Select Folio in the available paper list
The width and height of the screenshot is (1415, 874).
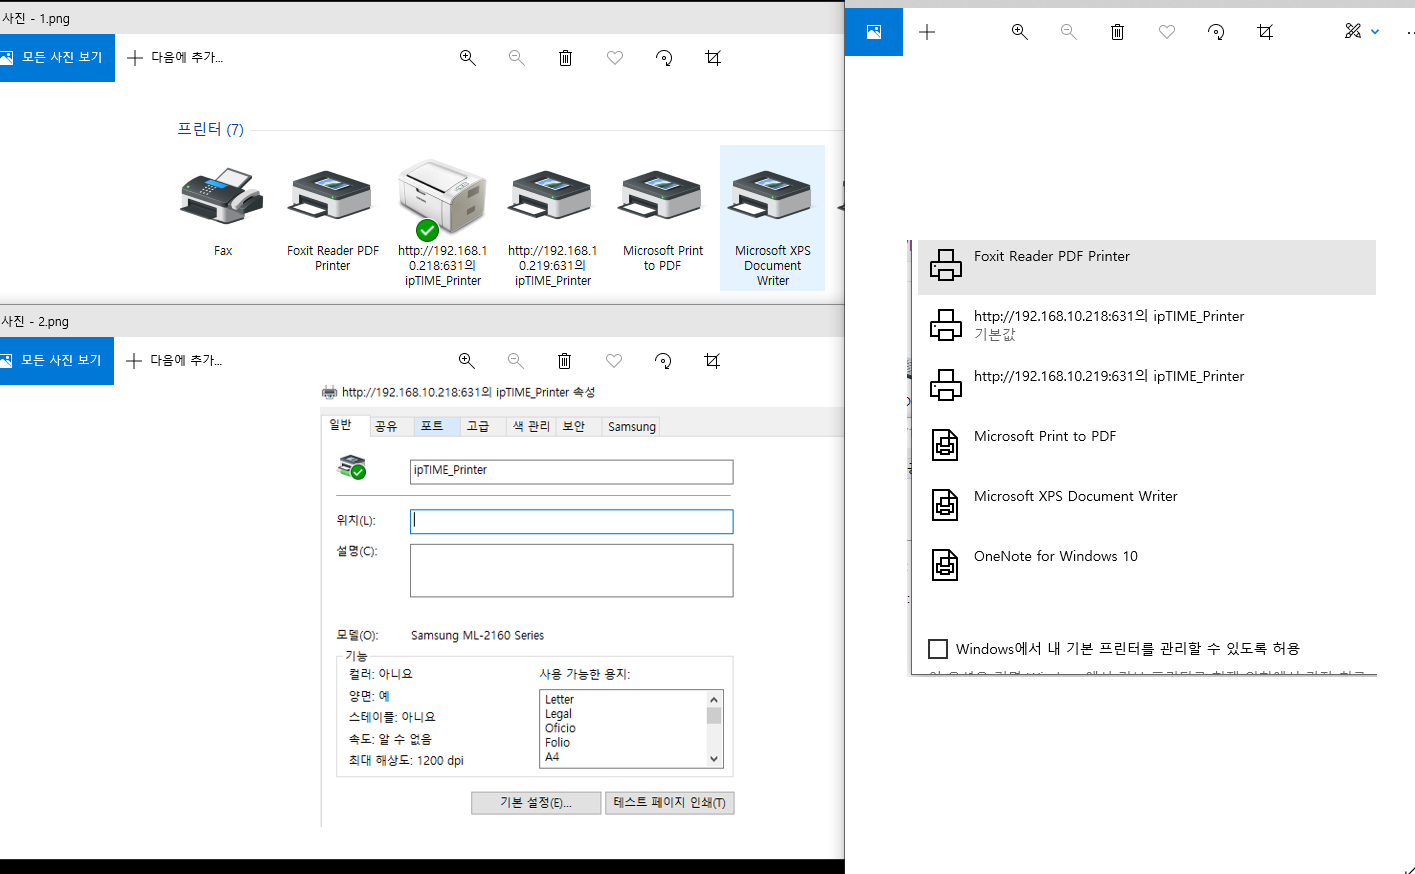(x=558, y=742)
